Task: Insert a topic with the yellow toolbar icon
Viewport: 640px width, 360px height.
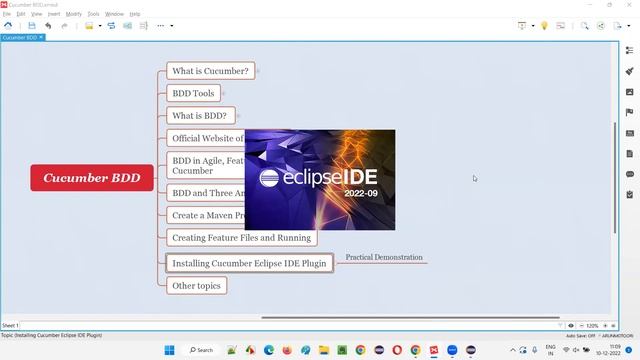Action: point(89,26)
